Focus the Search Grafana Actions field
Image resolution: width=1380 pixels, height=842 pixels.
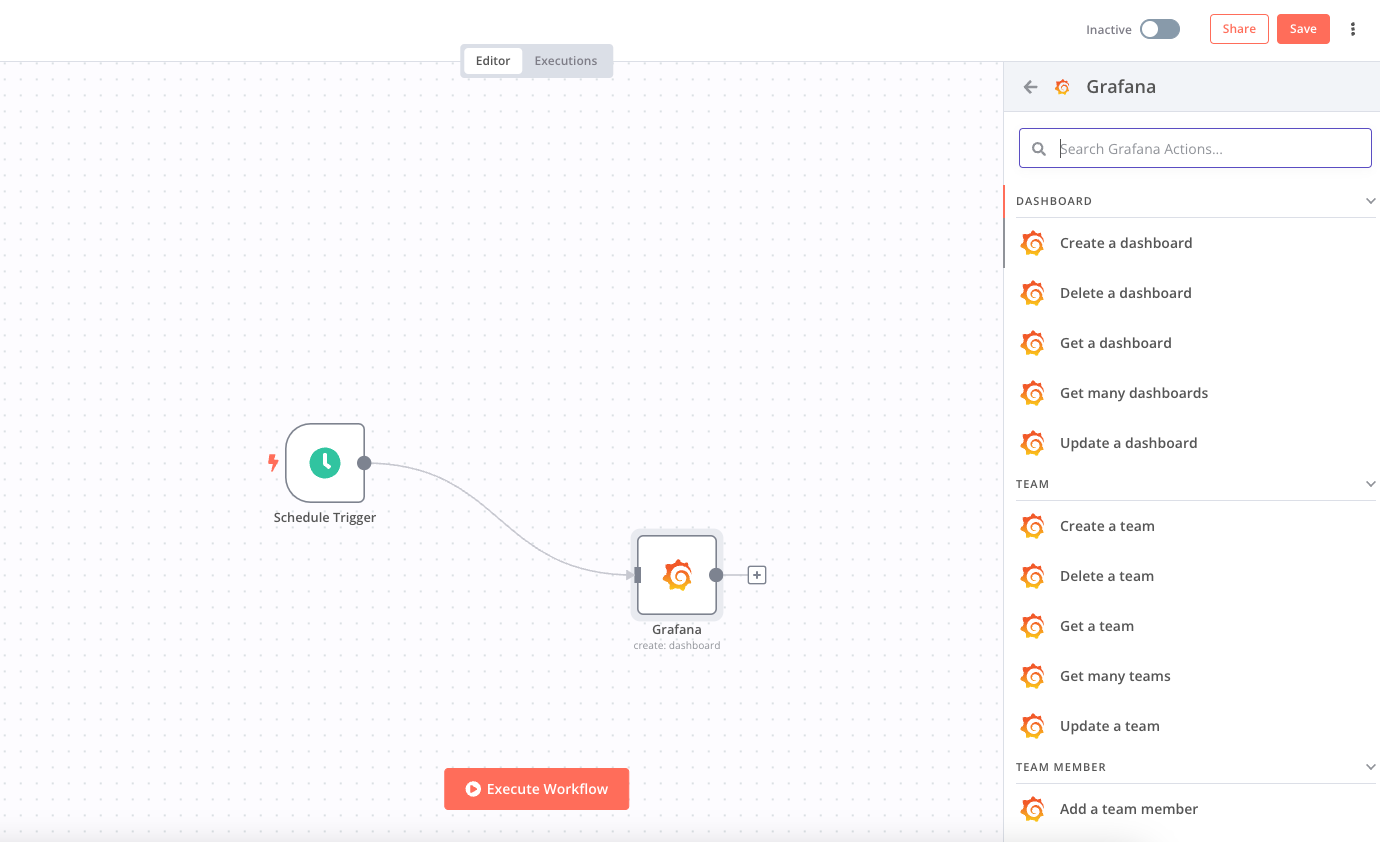point(1210,149)
